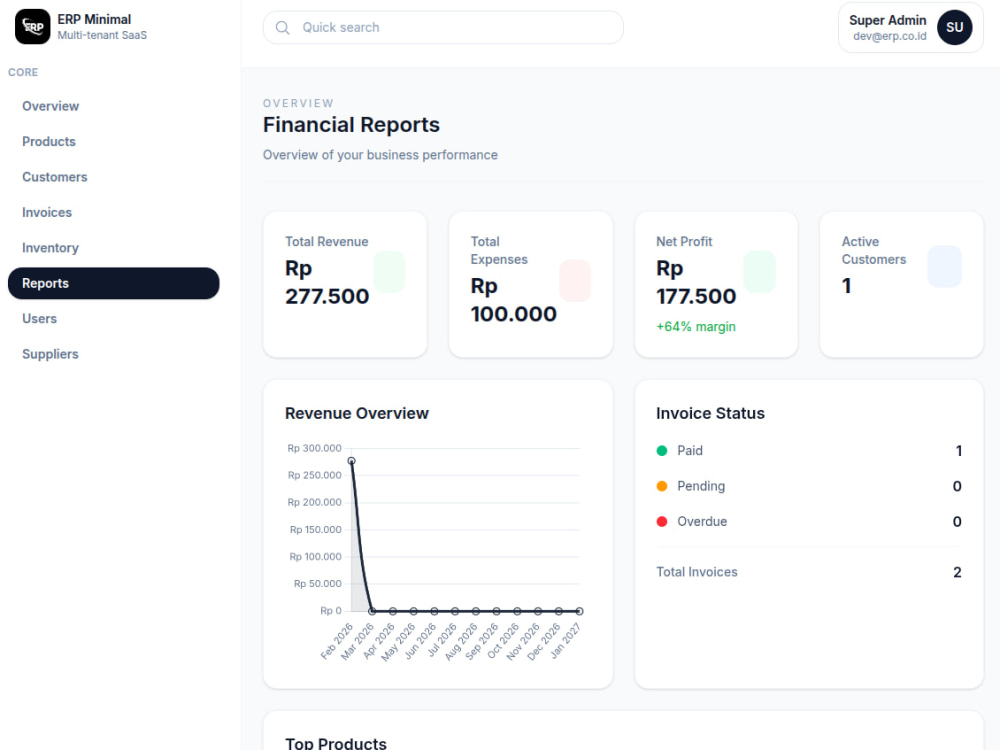Viewport: 1000px width, 750px height.
Task: Click the CORE sidebar section label
Action: [23, 73]
